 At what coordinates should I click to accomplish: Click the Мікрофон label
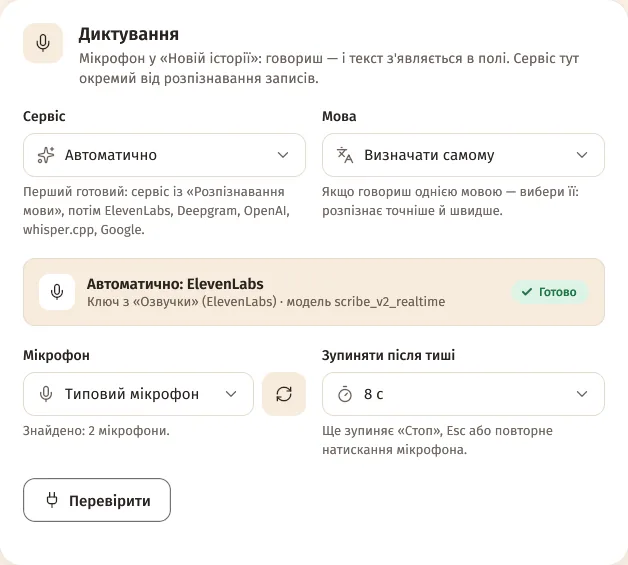56,355
